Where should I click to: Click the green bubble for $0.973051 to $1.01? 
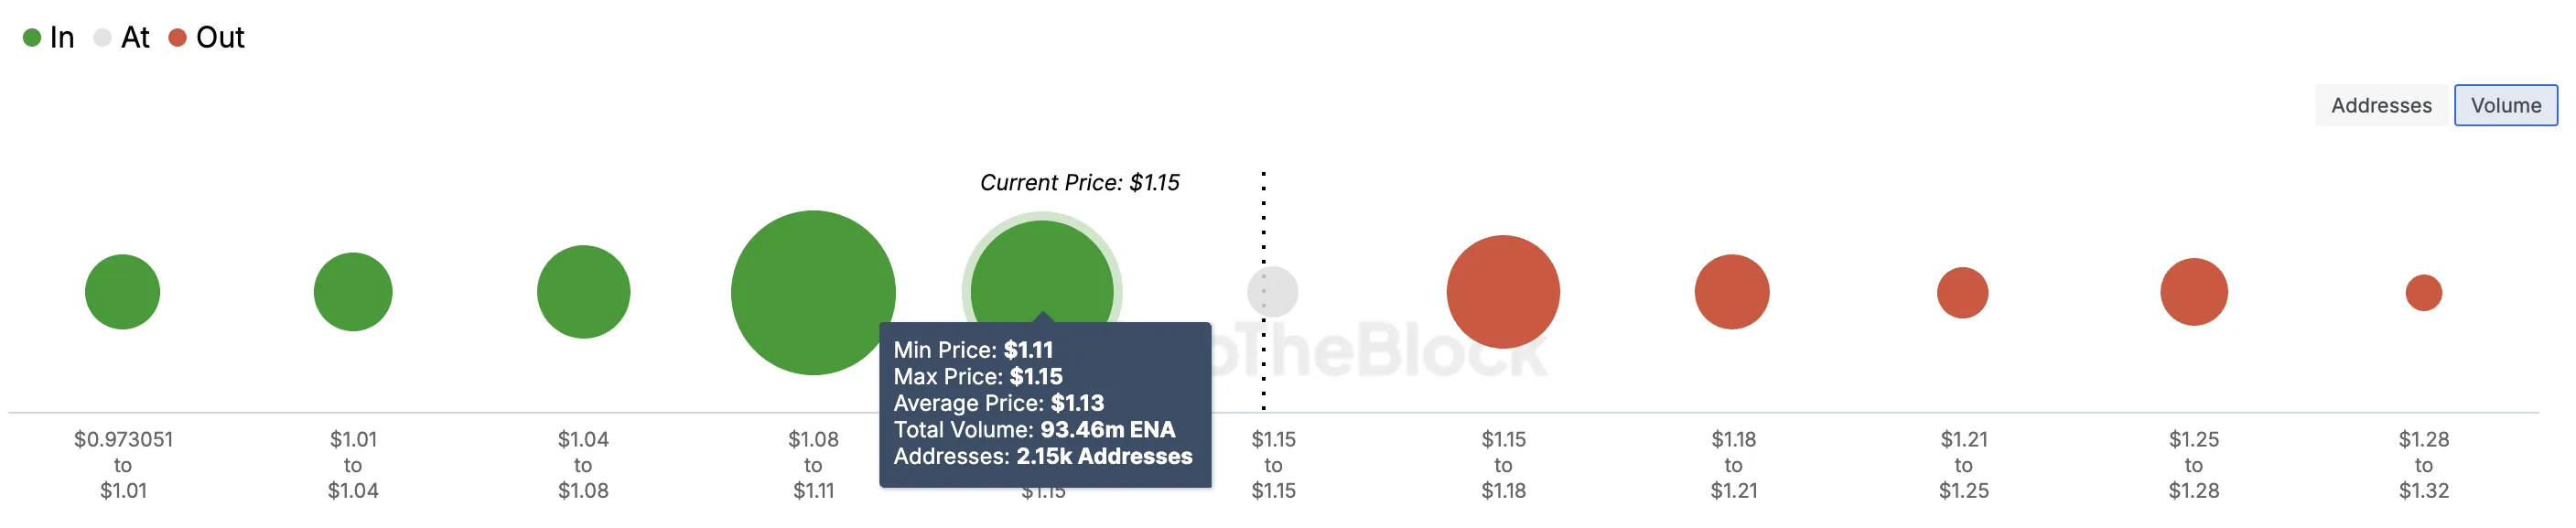(x=123, y=292)
